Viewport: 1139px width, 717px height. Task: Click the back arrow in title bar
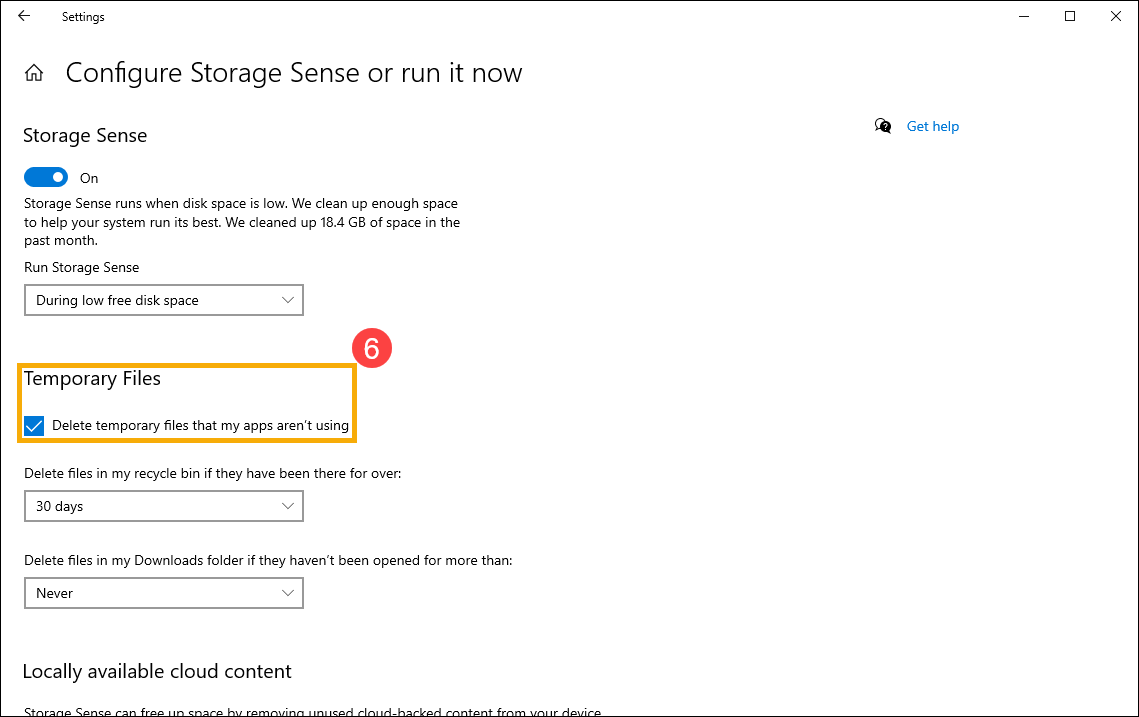coord(24,16)
